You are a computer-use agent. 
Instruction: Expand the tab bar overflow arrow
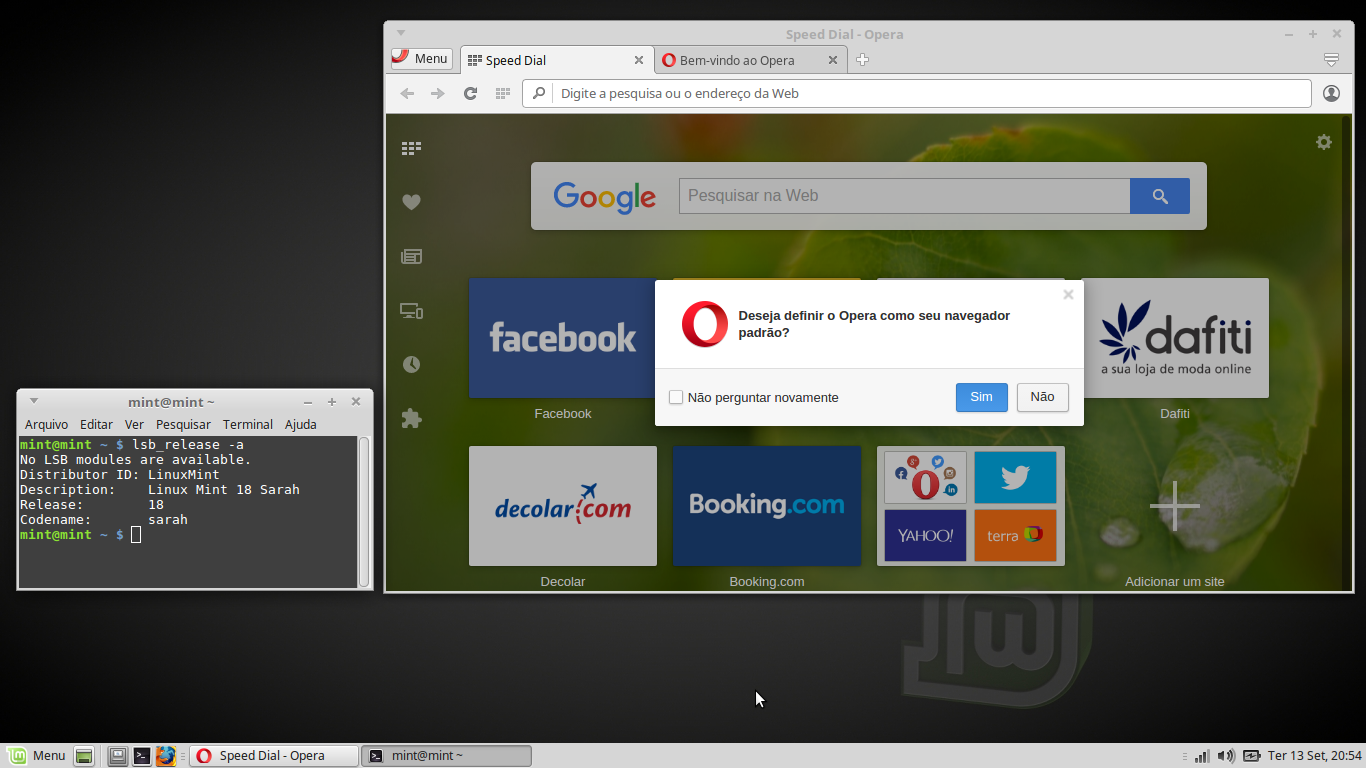coord(1330,59)
